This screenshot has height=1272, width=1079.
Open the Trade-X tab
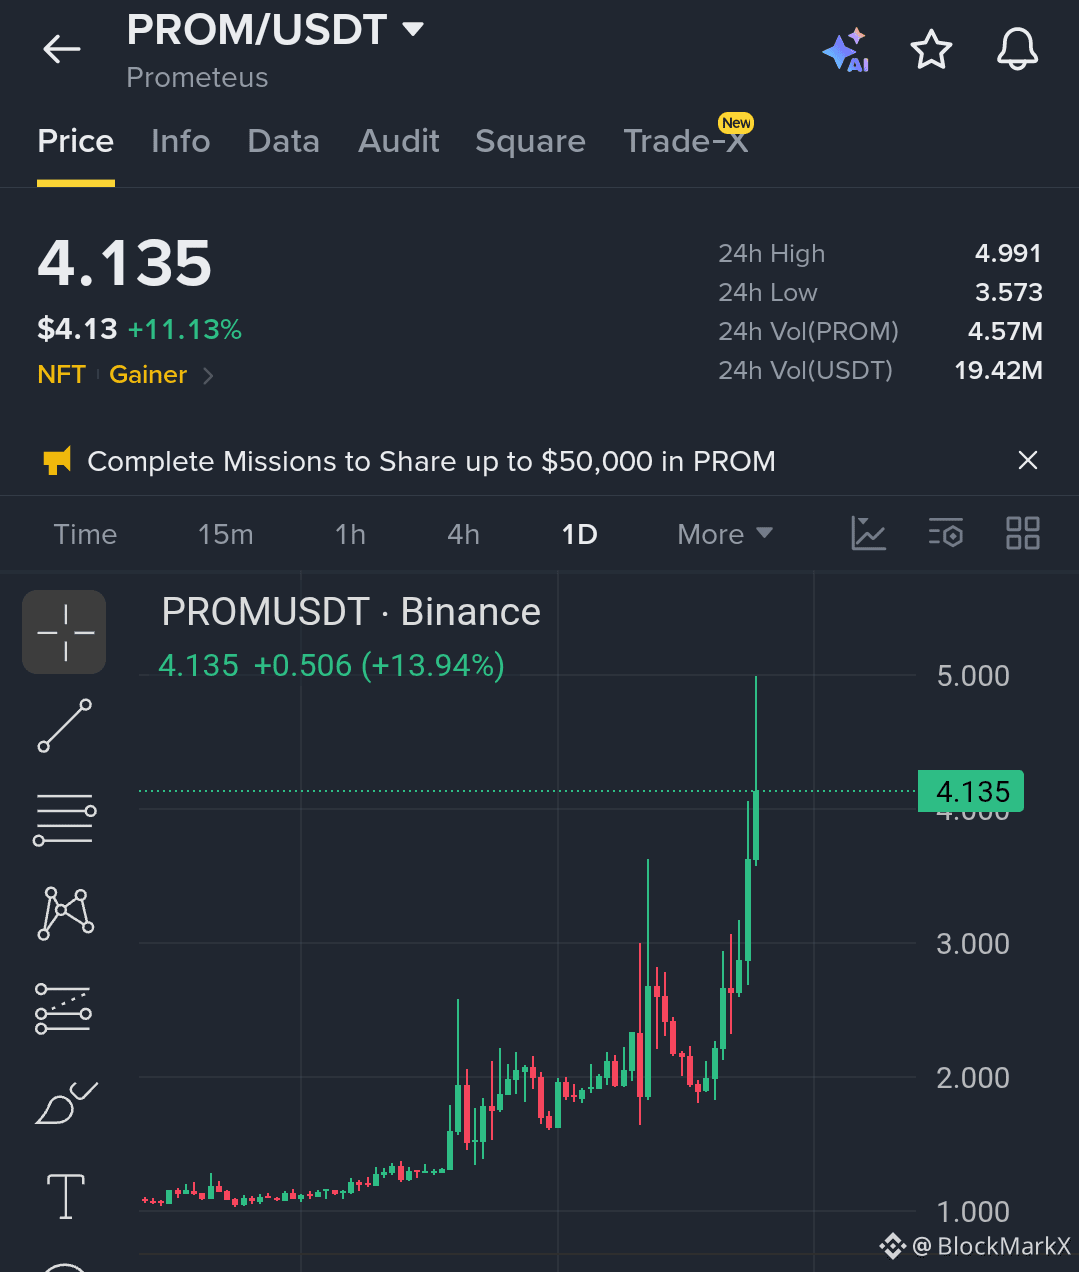tap(686, 141)
